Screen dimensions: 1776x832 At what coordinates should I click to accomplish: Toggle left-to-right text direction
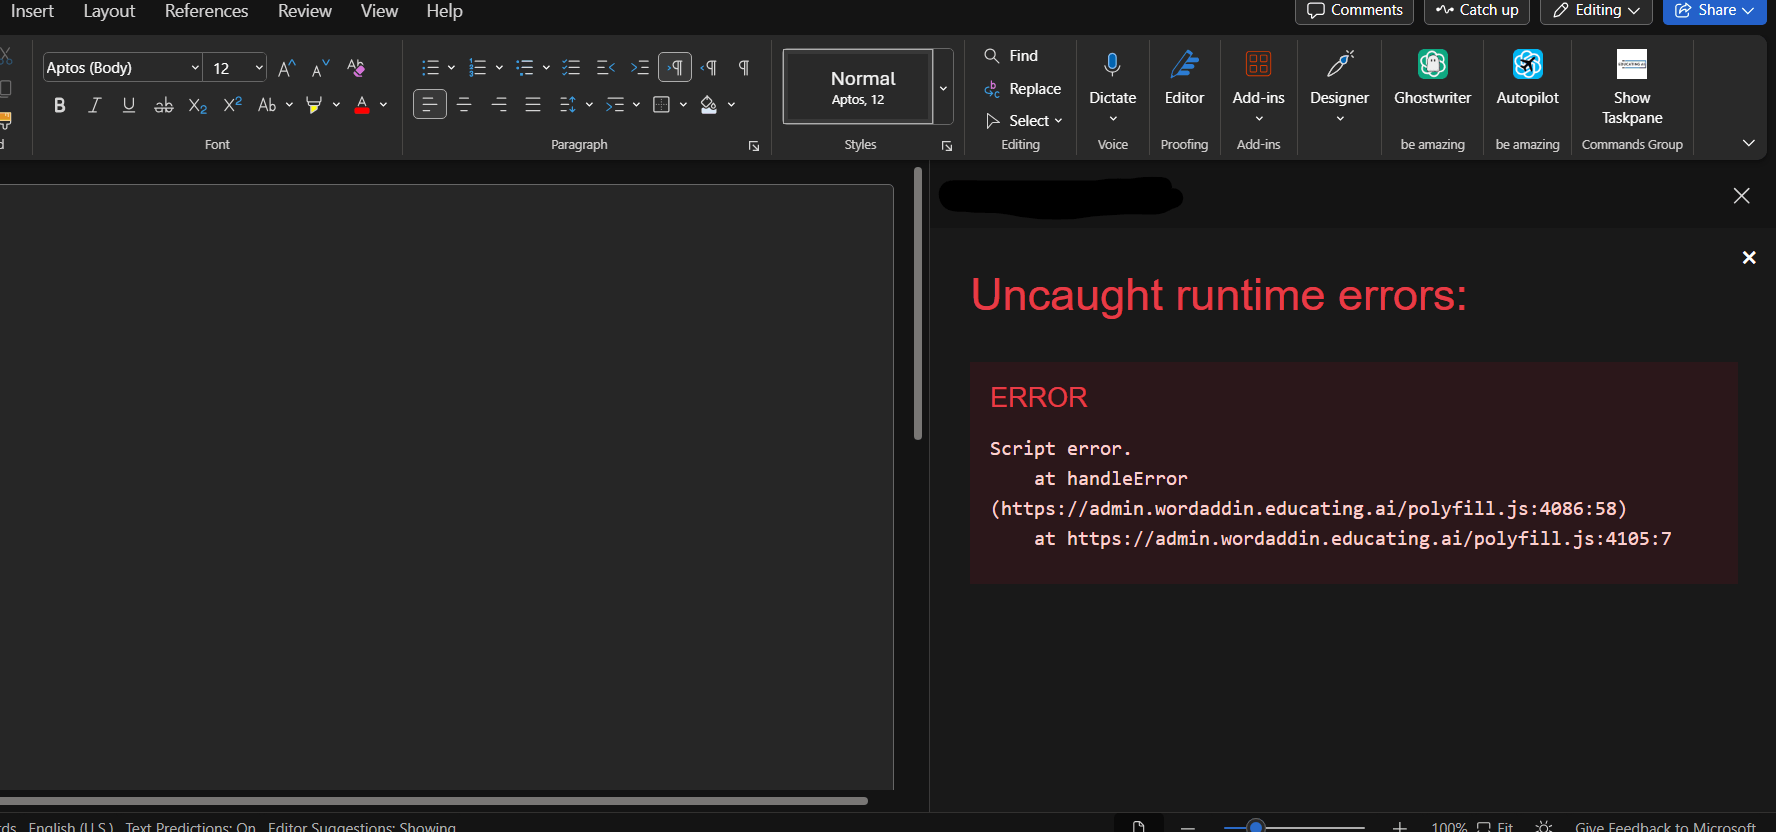pos(675,68)
